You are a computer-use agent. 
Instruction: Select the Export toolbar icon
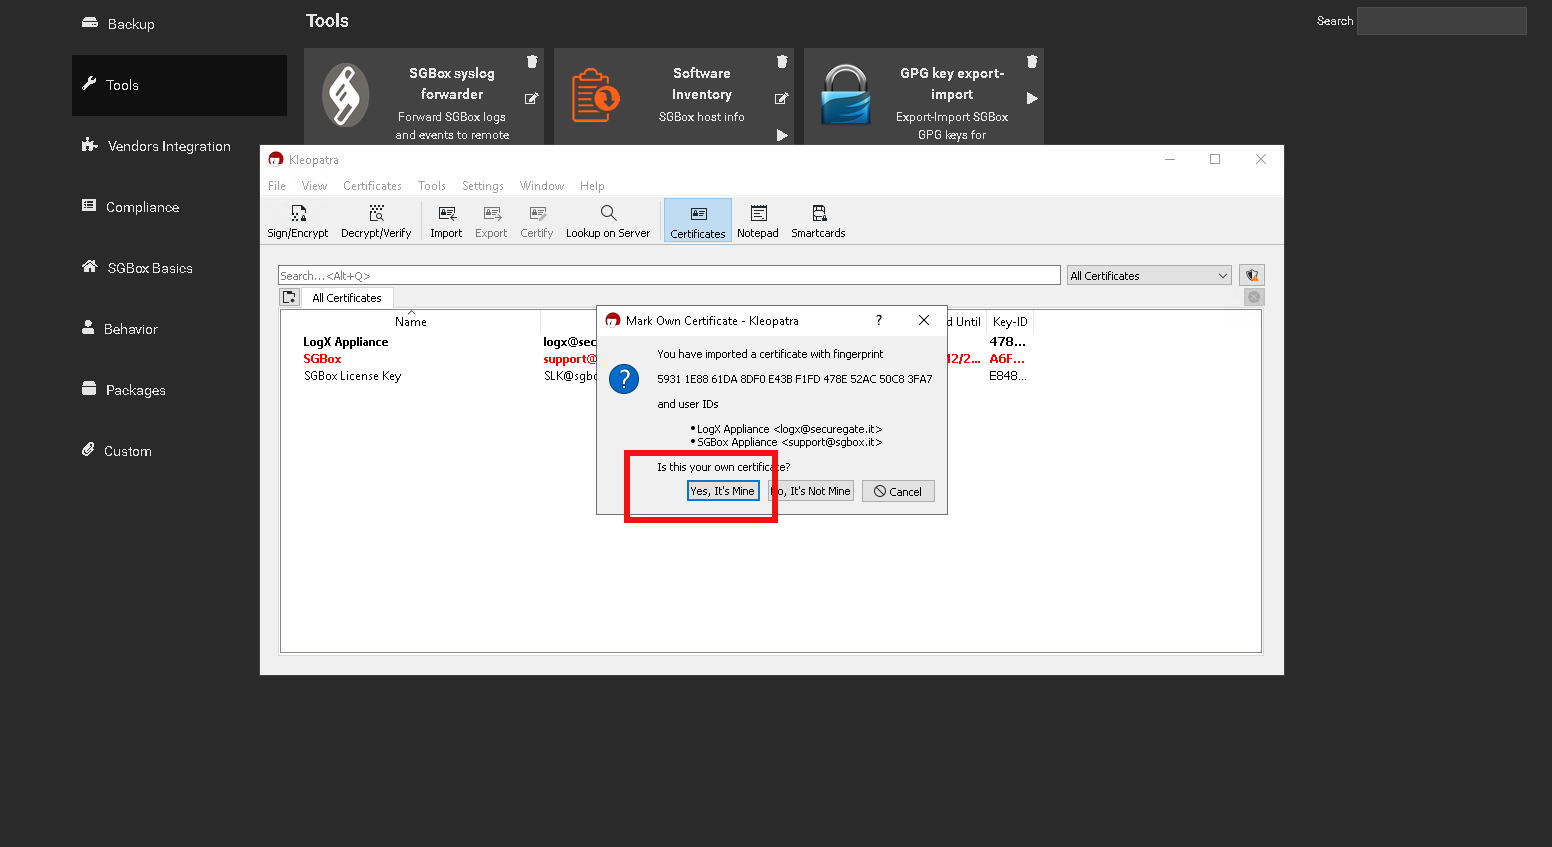pyautogui.click(x=491, y=221)
